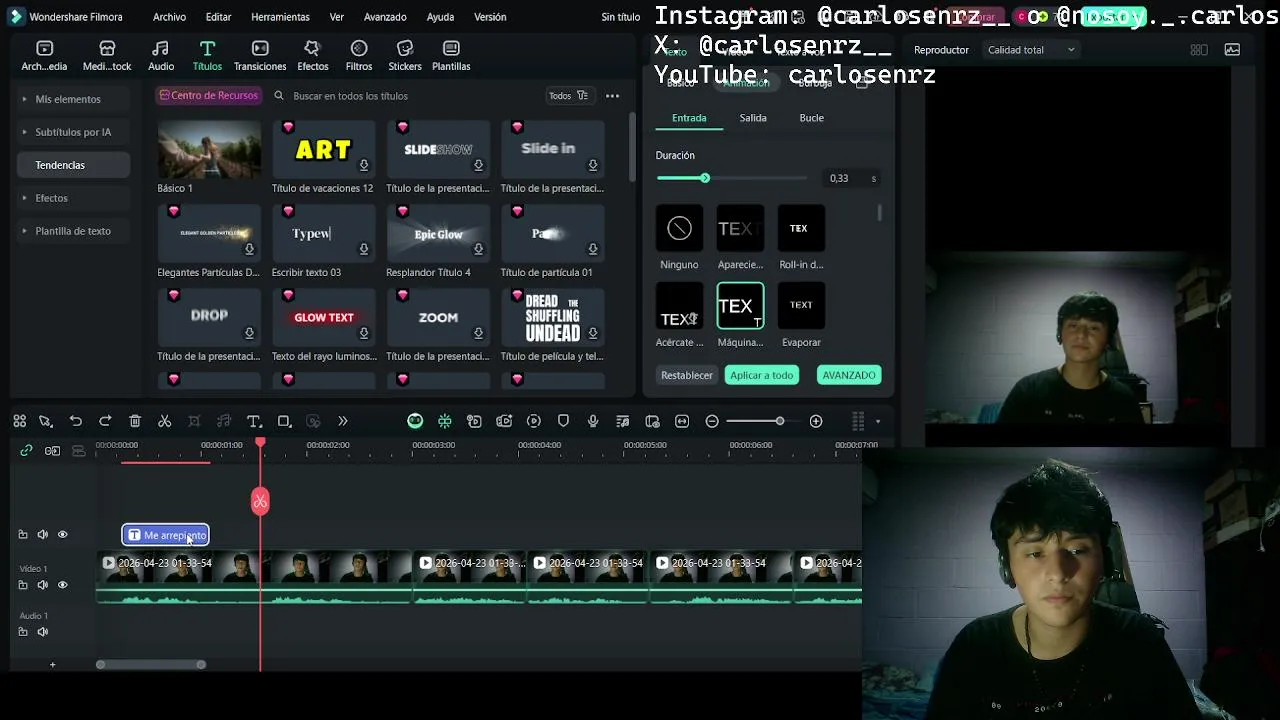This screenshot has height=720, width=1280.
Task: Undo the last timeline action
Action: [75, 421]
